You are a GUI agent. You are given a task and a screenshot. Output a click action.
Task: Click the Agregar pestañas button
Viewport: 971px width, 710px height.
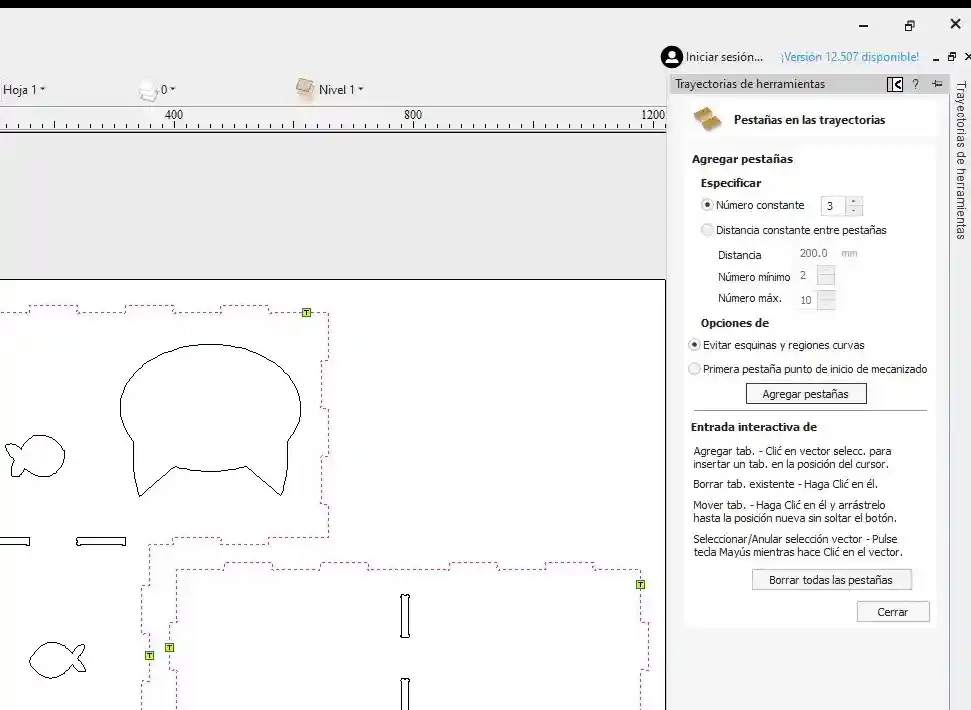pos(806,394)
